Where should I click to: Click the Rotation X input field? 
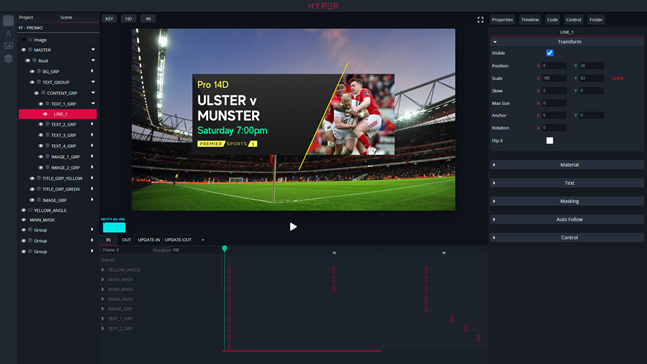pyautogui.click(x=554, y=128)
